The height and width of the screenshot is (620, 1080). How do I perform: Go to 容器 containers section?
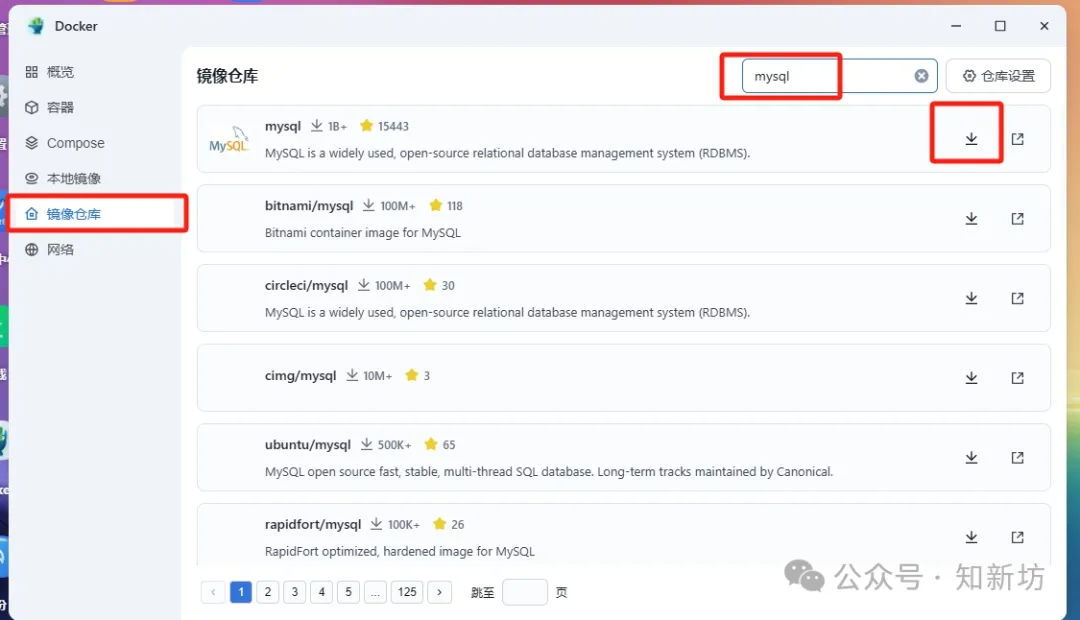60,107
